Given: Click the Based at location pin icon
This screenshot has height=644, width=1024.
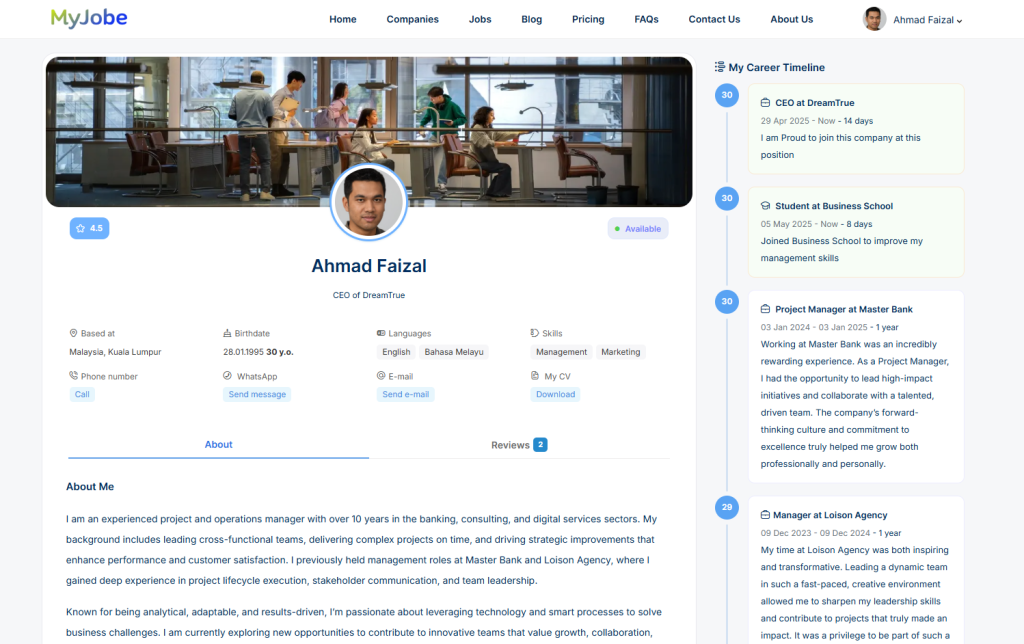Looking at the screenshot, I should [73, 333].
